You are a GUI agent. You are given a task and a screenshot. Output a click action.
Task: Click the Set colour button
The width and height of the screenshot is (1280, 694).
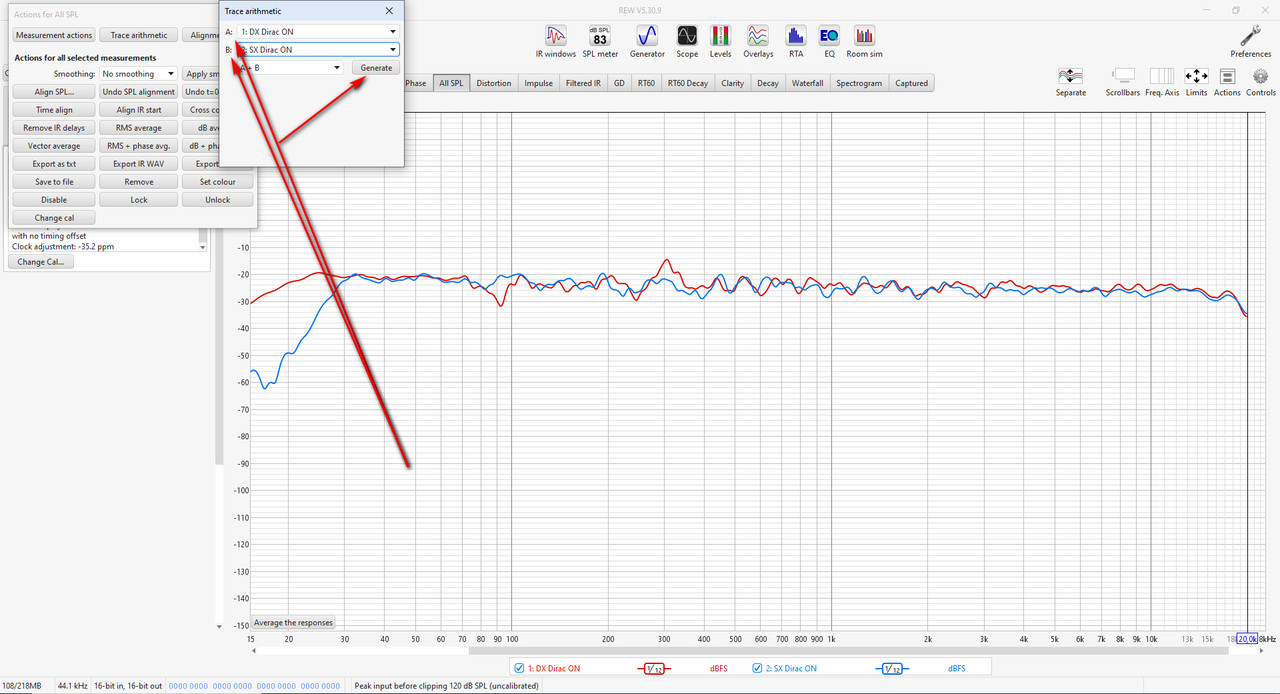pyautogui.click(x=218, y=182)
